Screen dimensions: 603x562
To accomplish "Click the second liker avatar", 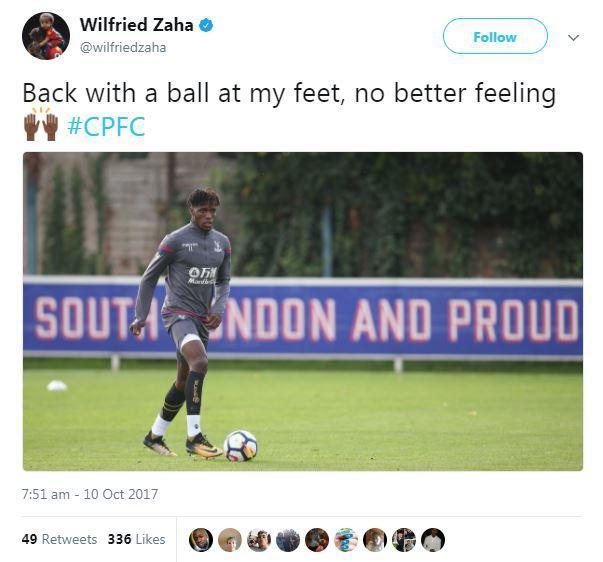I will point(230,540).
